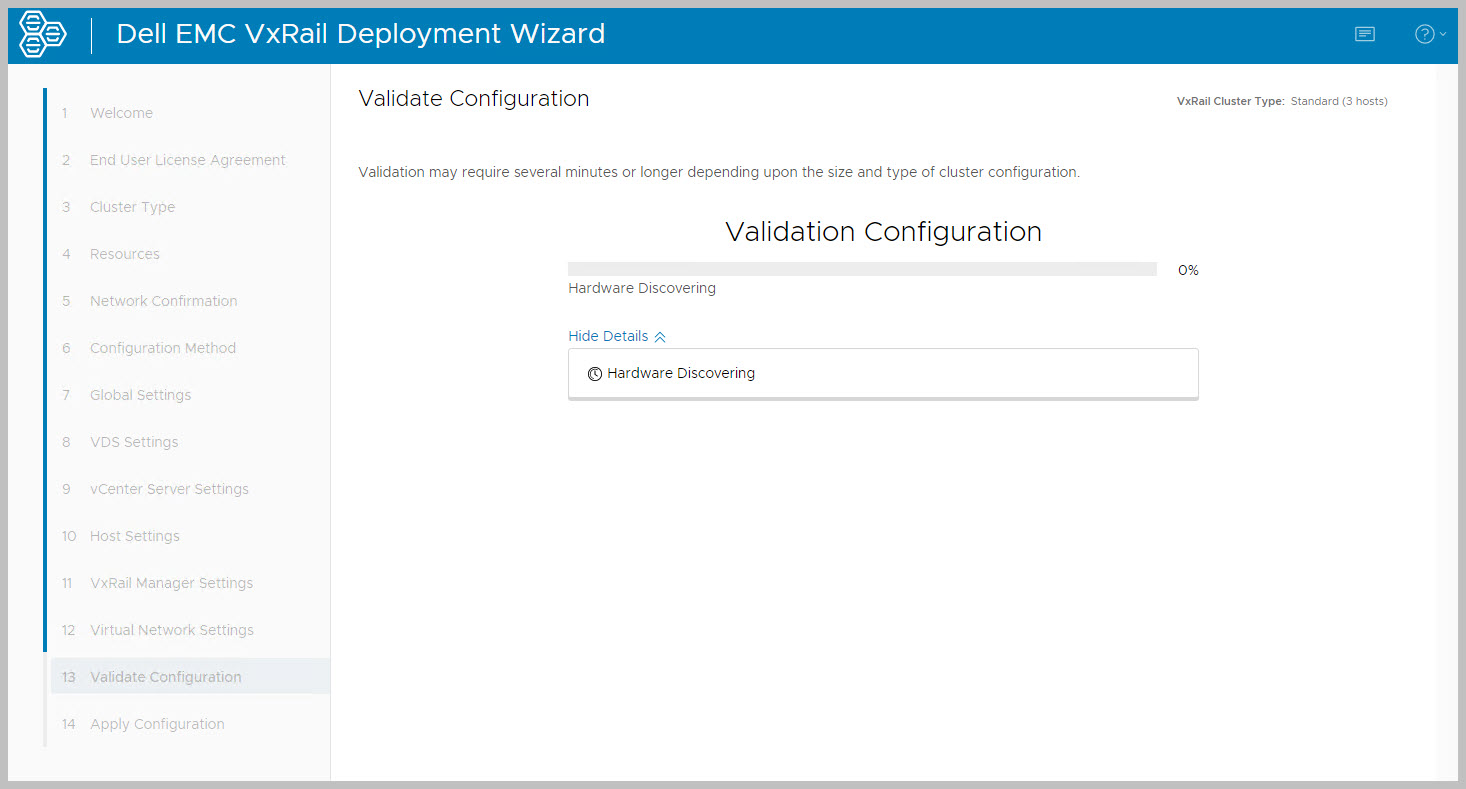The height and width of the screenshot is (789, 1466).
Task: Click the Dell EMC VxRail hexagon logo
Action: click(x=43, y=34)
